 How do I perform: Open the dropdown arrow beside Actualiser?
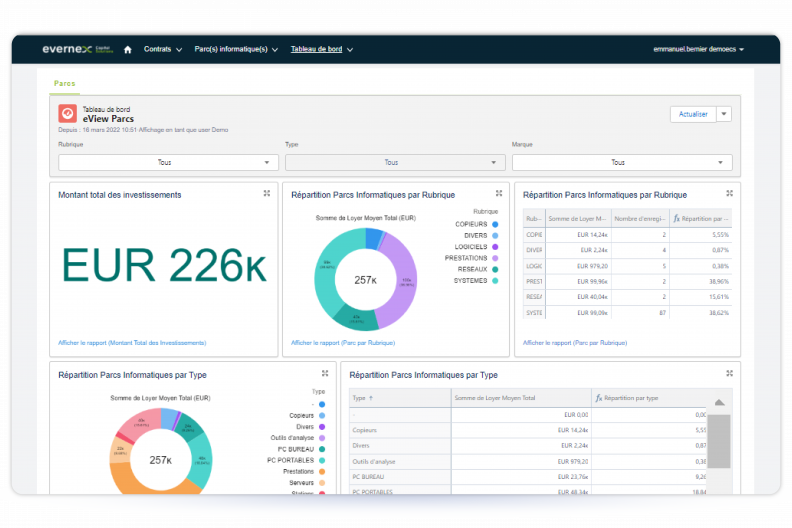pos(724,114)
